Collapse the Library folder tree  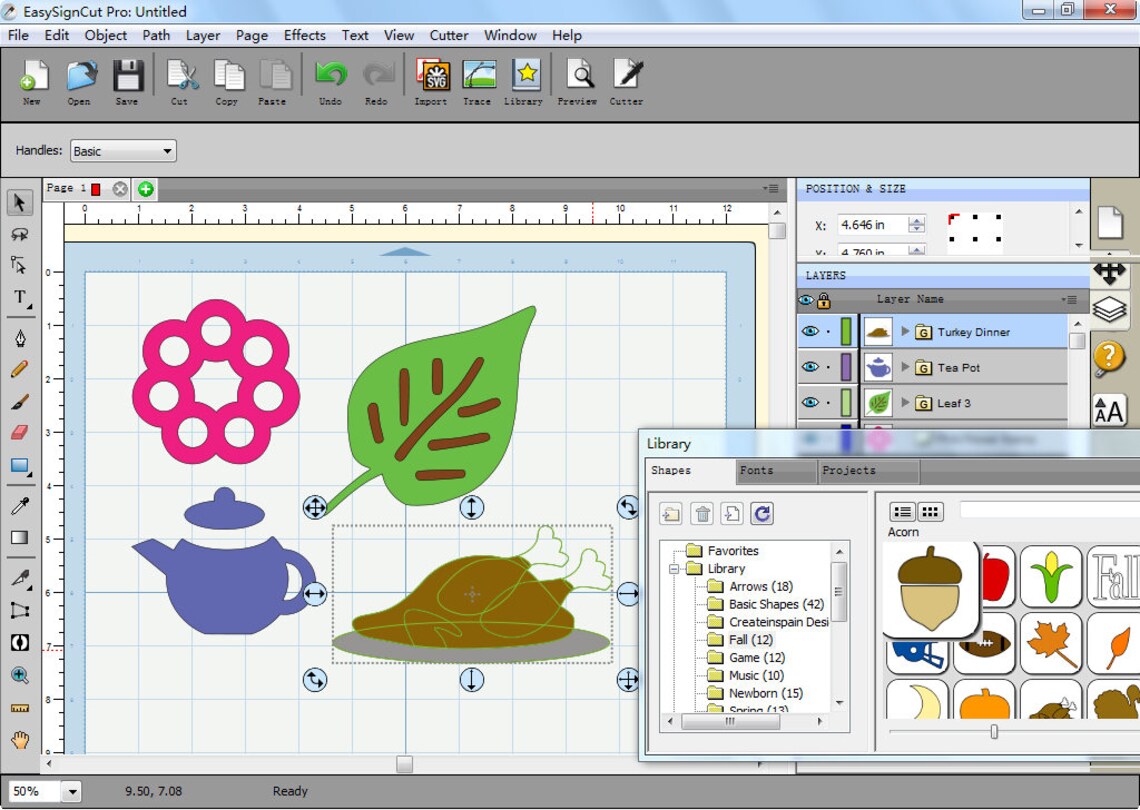[676, 568]
